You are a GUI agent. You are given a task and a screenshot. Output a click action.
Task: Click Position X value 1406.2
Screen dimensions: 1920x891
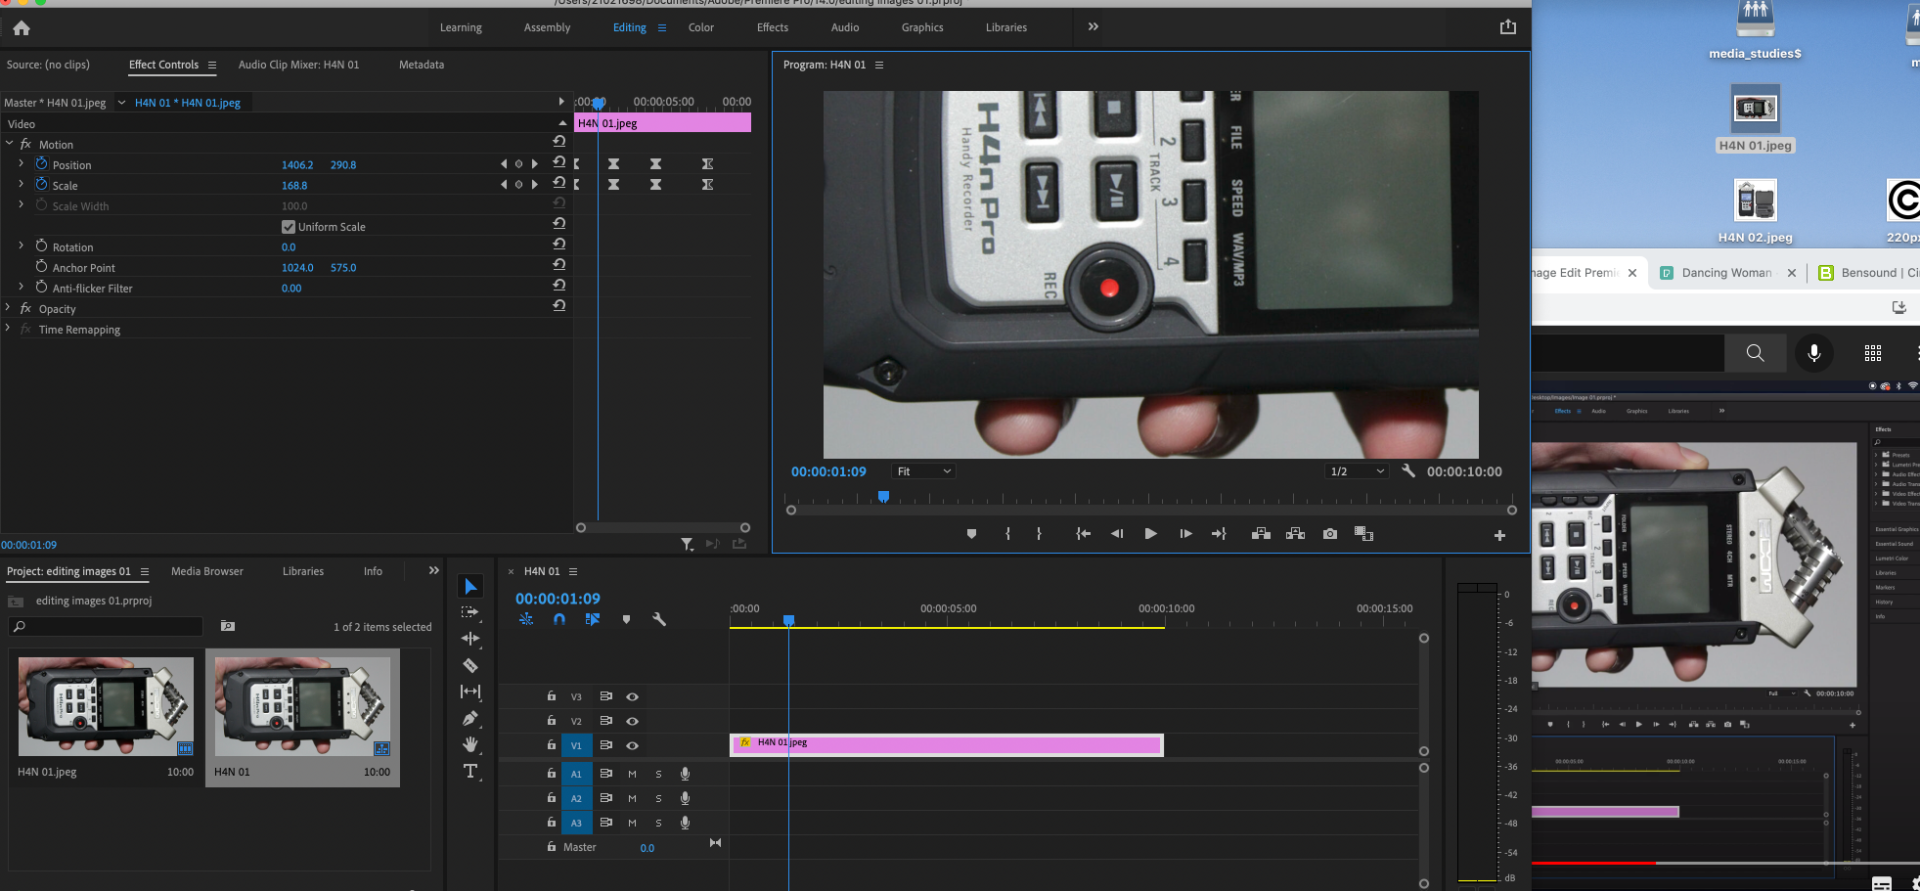click(x=297, y=165)
